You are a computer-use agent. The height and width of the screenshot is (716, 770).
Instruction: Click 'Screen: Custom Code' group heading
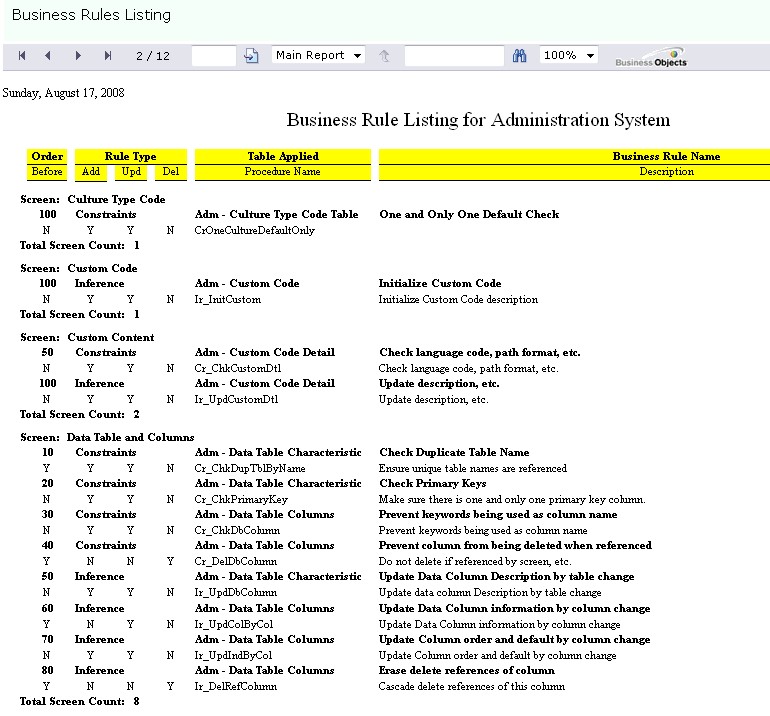(x=79, y=269)
